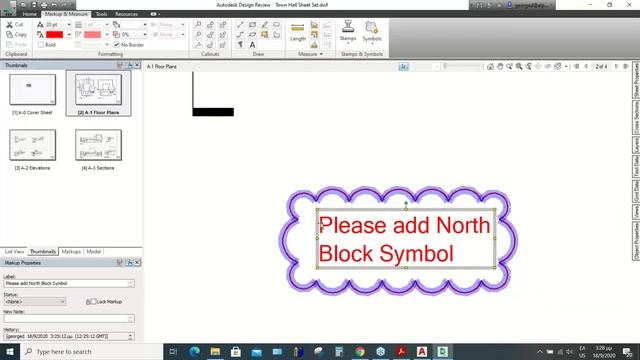This screenshot has width=640, height=360.
Task: Close the Thumbnails panel
Action: point(137,65)
